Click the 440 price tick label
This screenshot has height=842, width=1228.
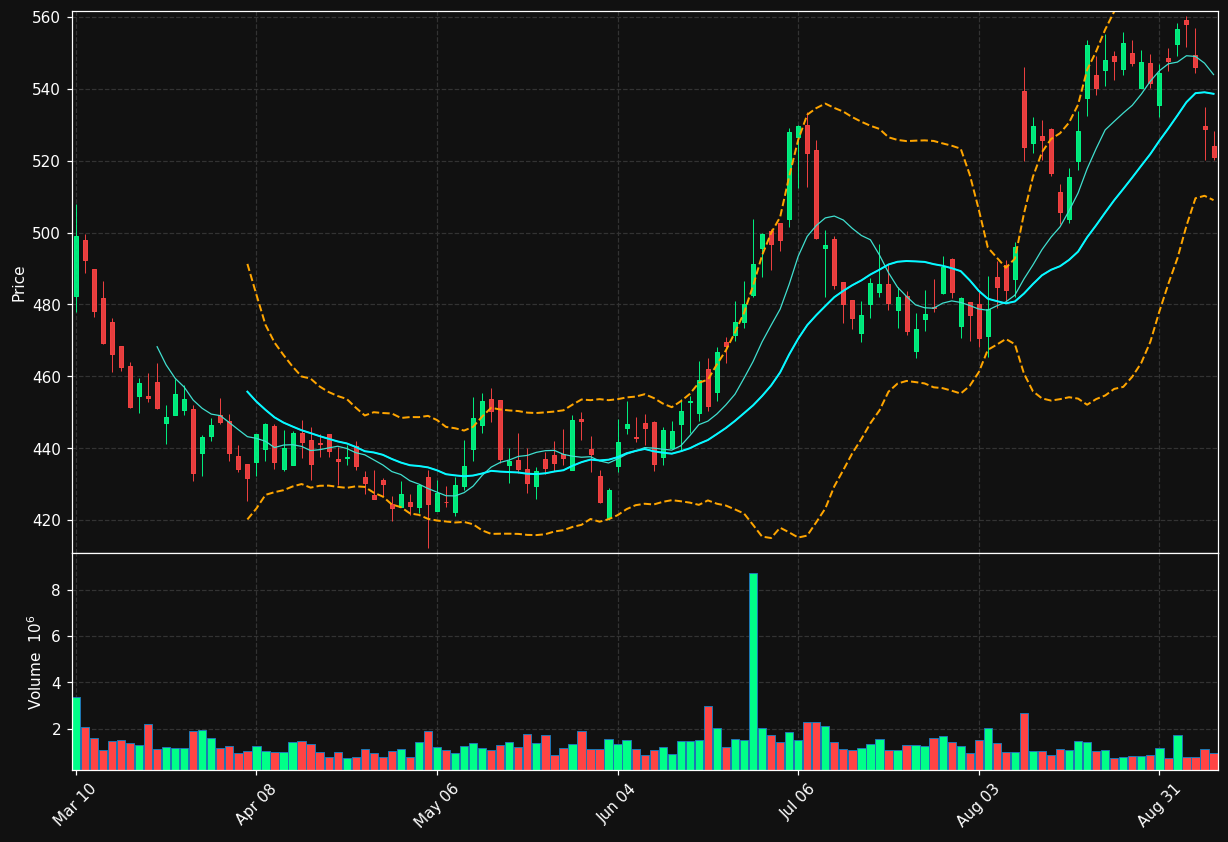point(48,450)
